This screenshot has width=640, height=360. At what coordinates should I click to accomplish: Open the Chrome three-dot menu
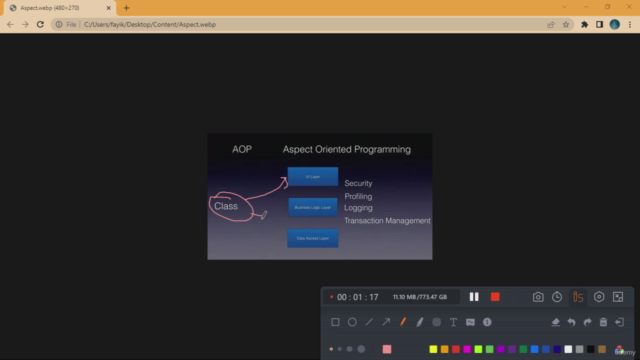tap(630, 24)
